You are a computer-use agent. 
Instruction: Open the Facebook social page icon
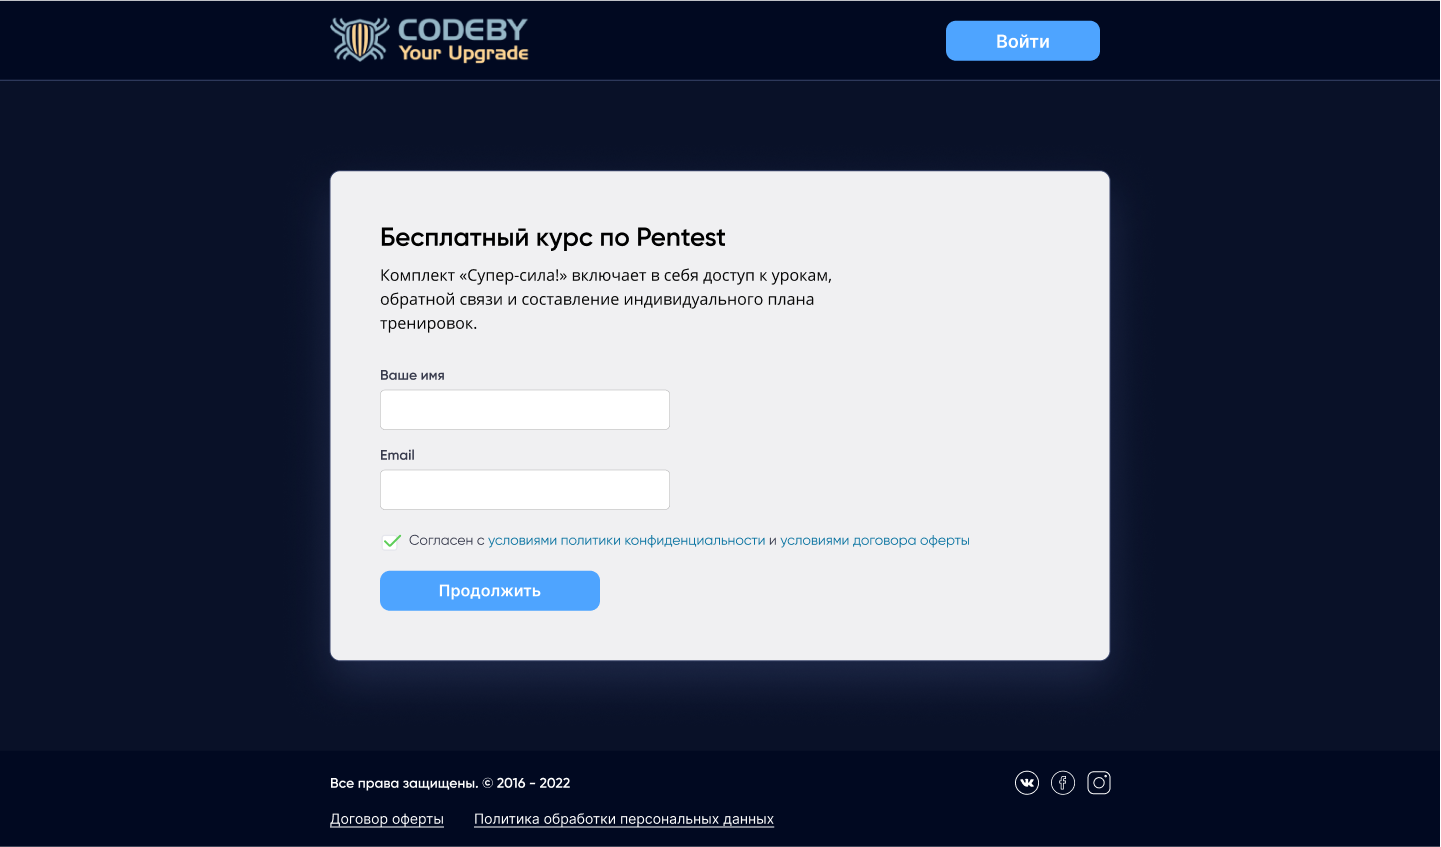tap(1063, 783)
